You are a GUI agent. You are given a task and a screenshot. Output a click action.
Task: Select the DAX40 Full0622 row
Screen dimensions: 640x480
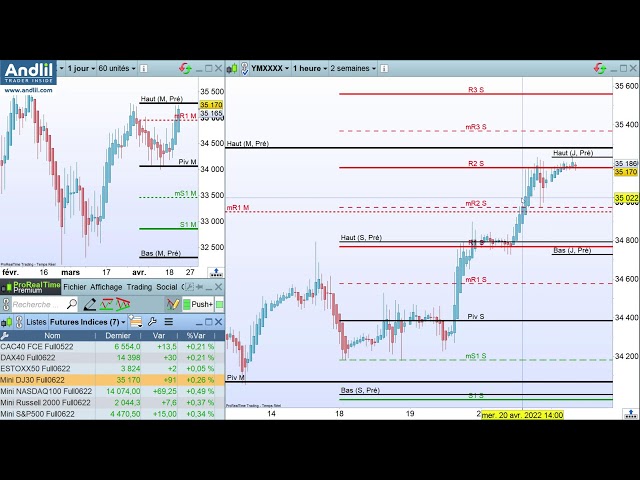point(112,358)
